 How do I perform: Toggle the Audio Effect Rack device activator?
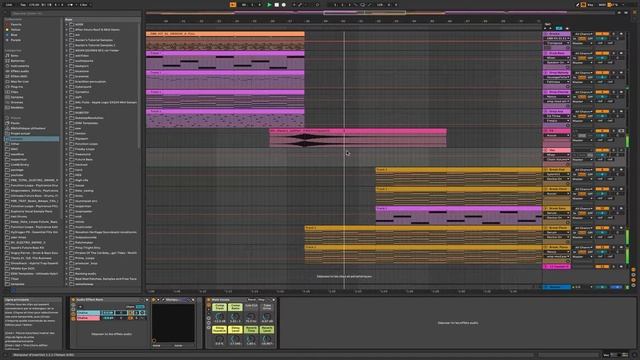[x=73, y=300]
